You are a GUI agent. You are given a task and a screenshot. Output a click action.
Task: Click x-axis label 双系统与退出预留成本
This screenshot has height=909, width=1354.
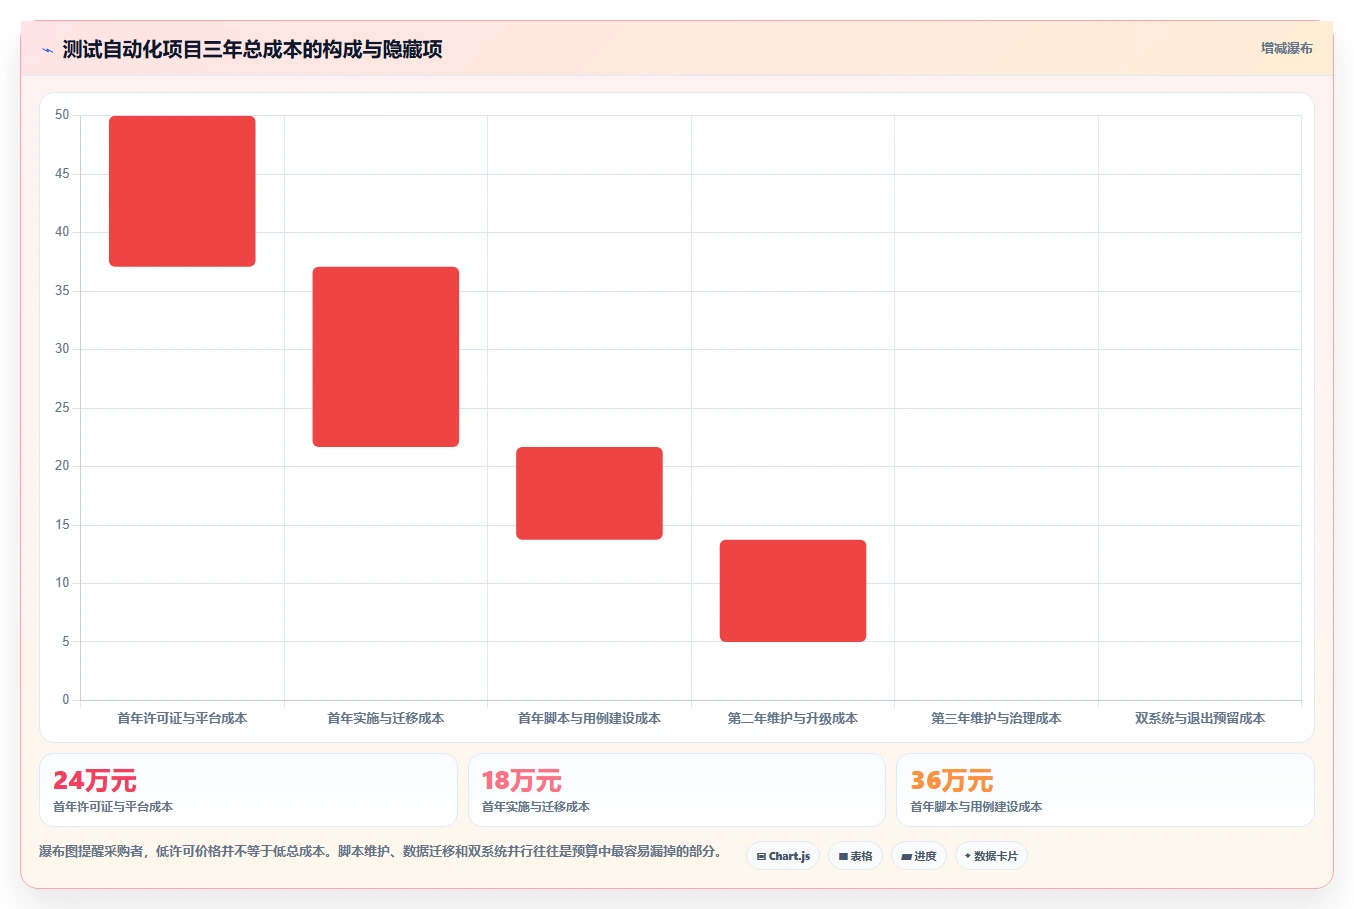[1200, 718]
